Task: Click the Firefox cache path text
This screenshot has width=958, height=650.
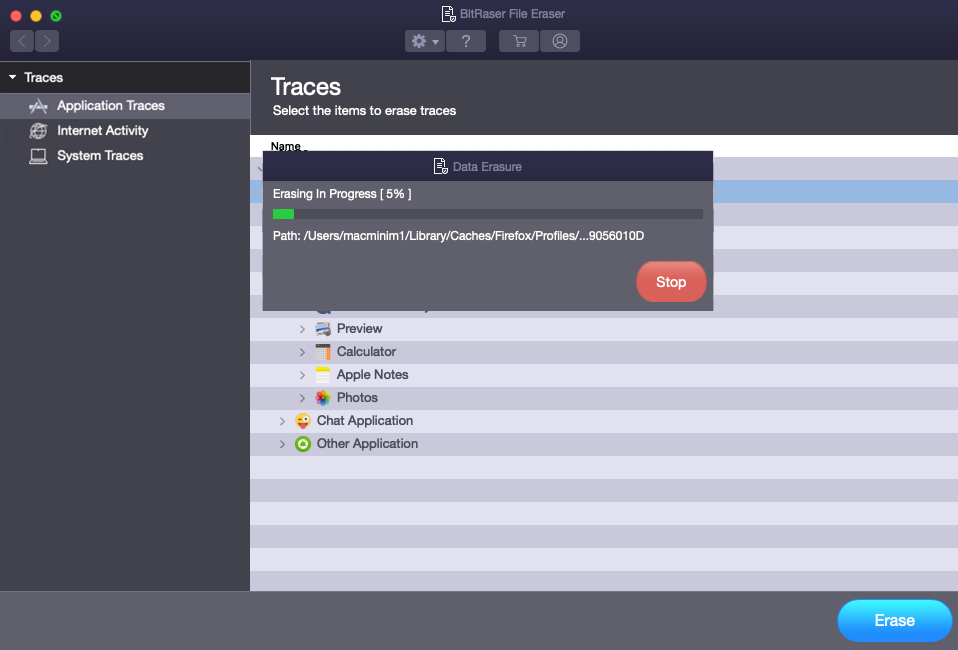Action: click(x=458, y=236)
